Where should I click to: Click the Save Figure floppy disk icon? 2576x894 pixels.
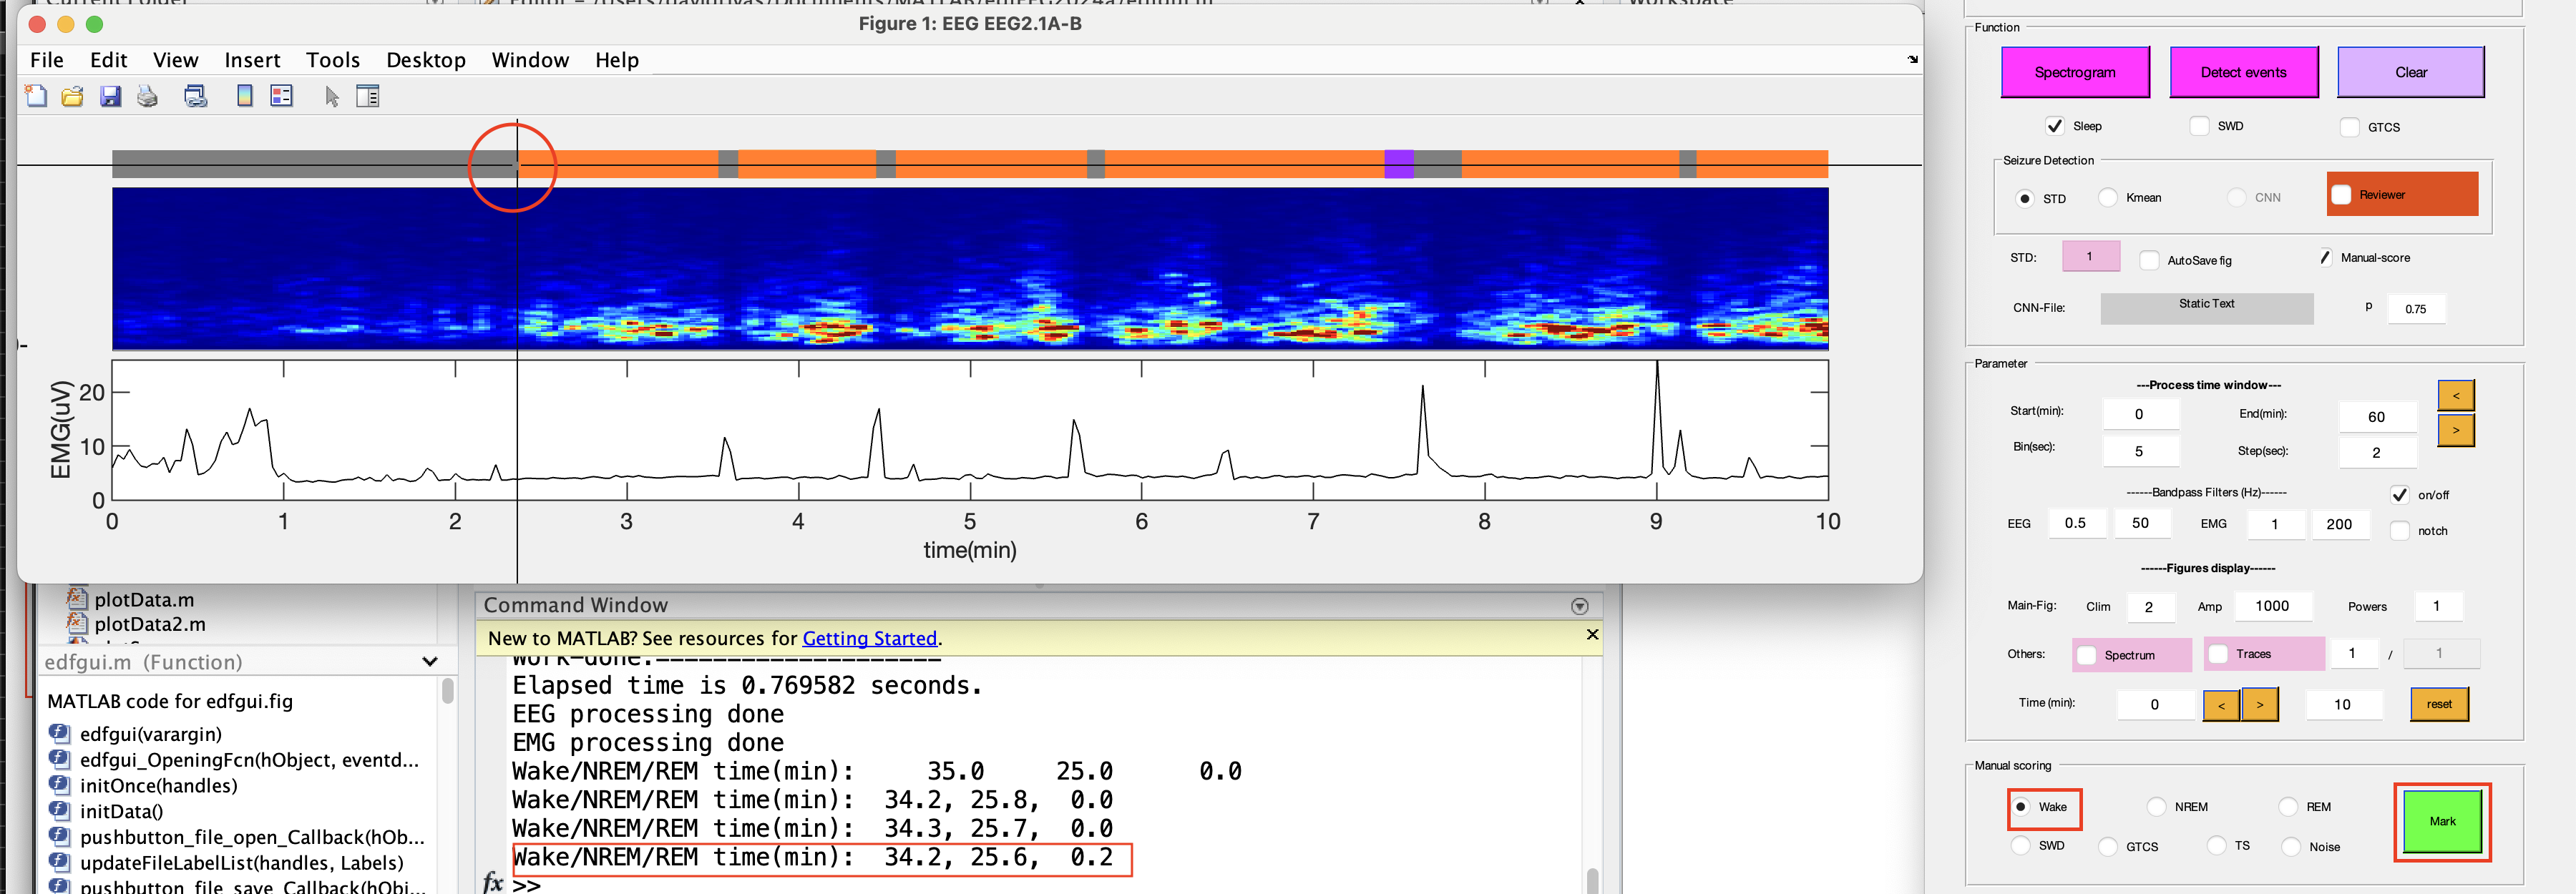pos(110,96)
